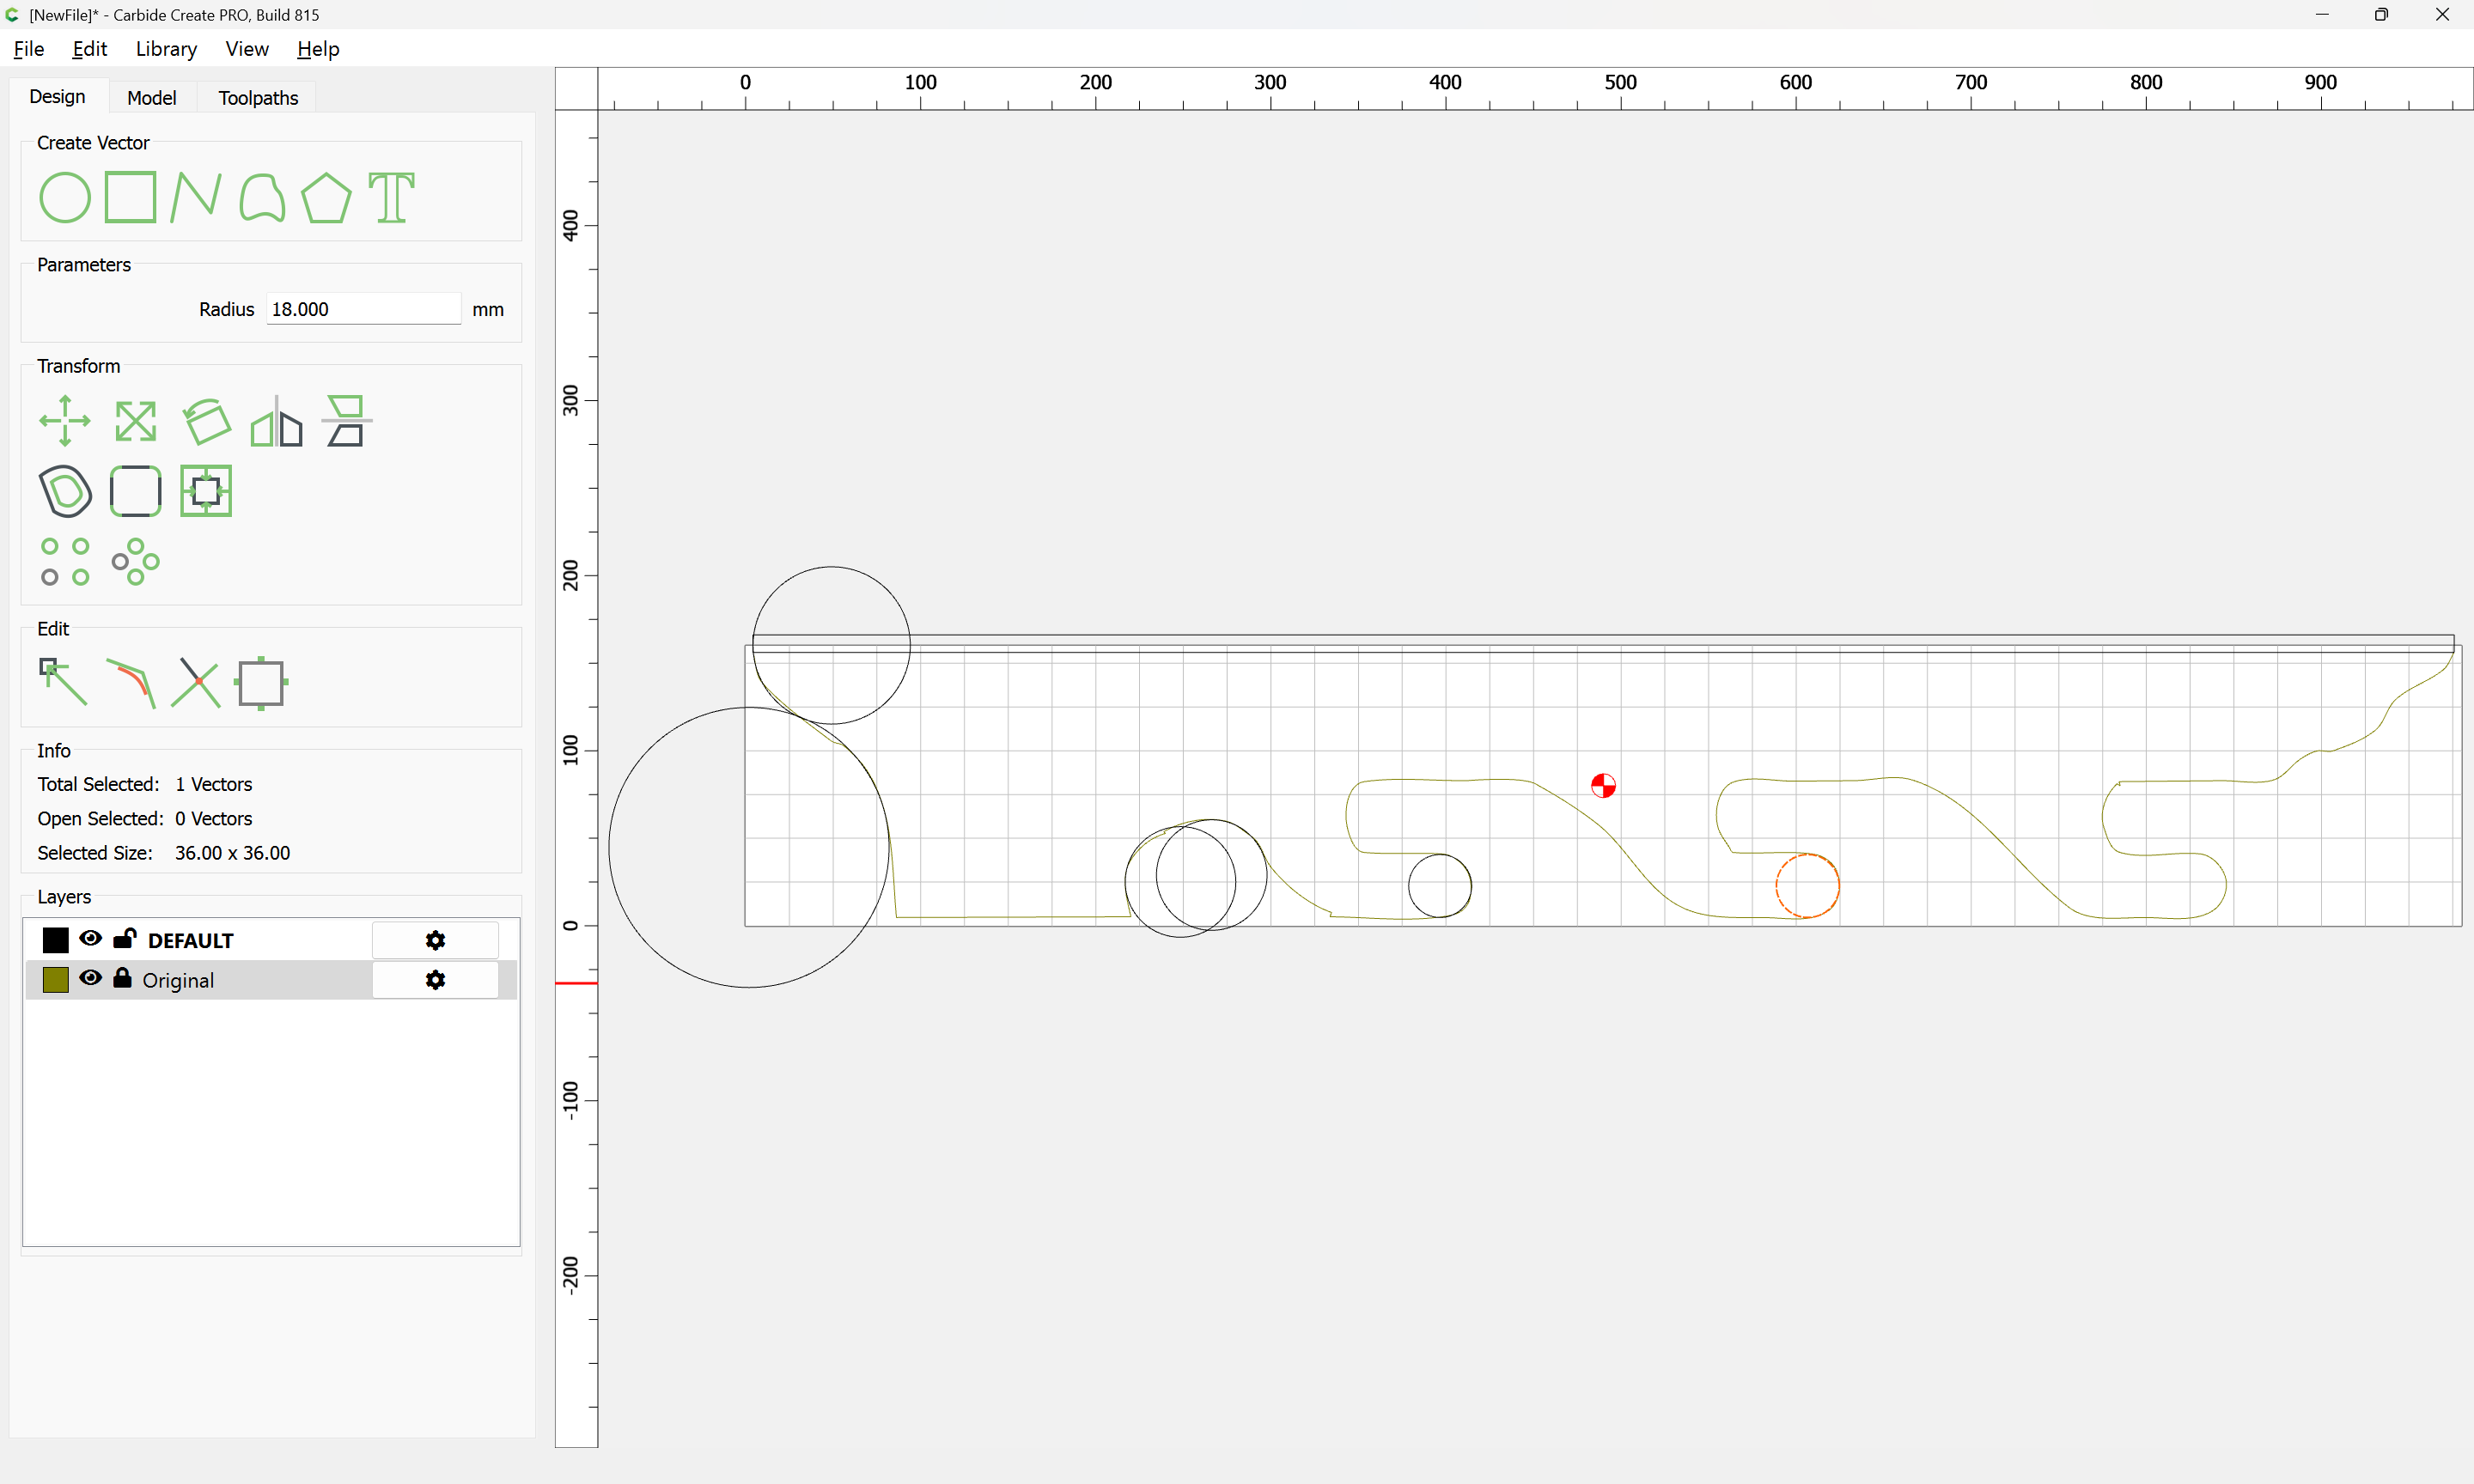Open the Node Edit tool
The image size is (2474, 1484).
[63, 683]
